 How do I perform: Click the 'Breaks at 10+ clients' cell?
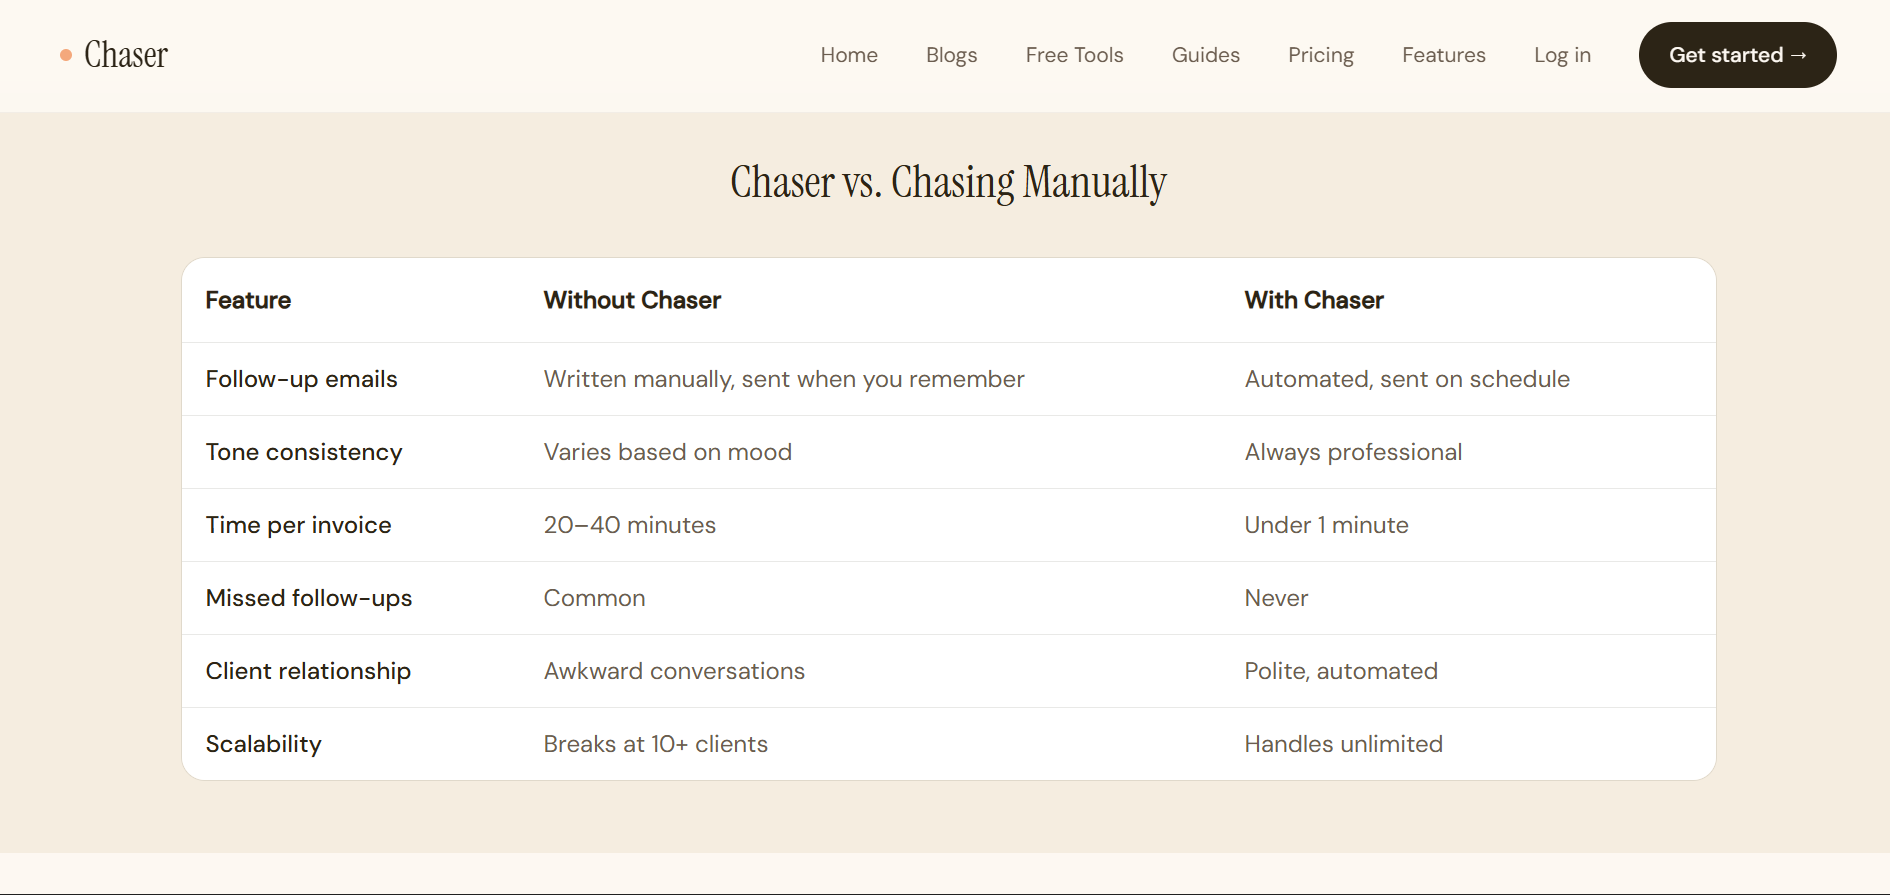(655, 744)
